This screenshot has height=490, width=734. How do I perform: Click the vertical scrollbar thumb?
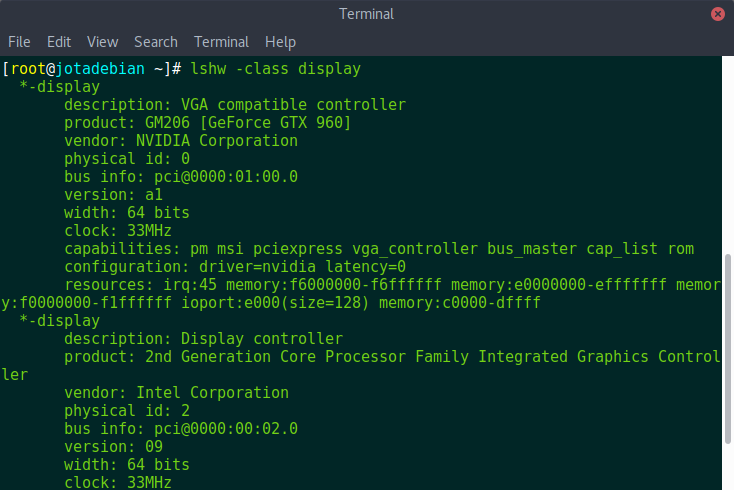point(727,349)
